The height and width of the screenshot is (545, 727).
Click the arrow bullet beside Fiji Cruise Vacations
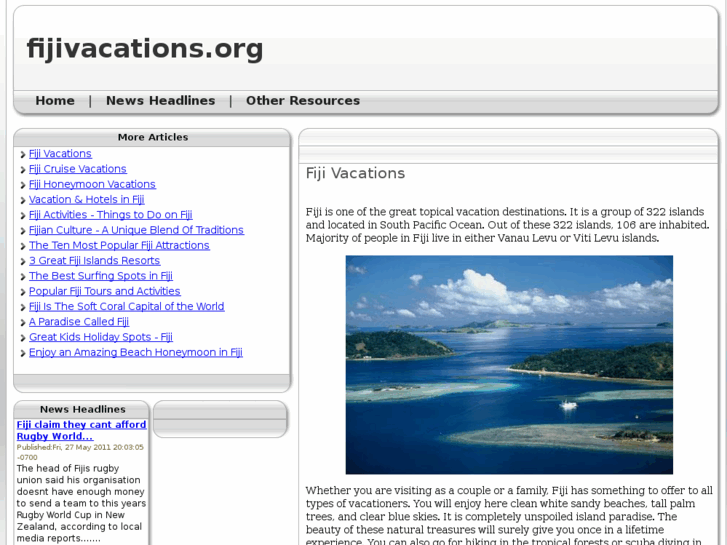[x=23, y=170]
